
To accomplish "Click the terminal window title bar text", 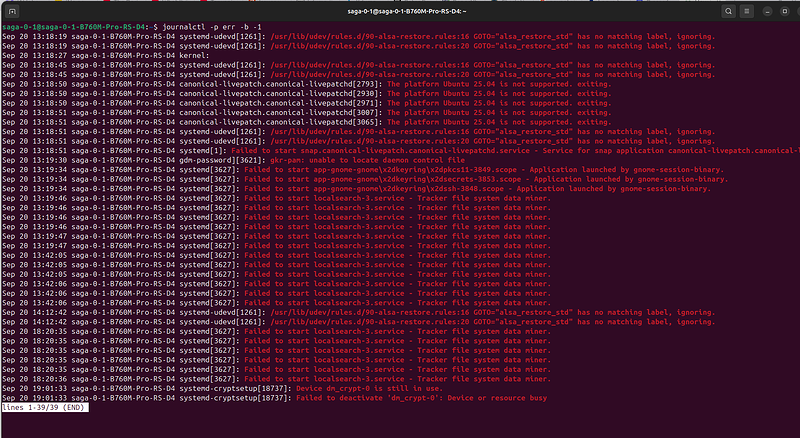I will click(x=400, y=8).
